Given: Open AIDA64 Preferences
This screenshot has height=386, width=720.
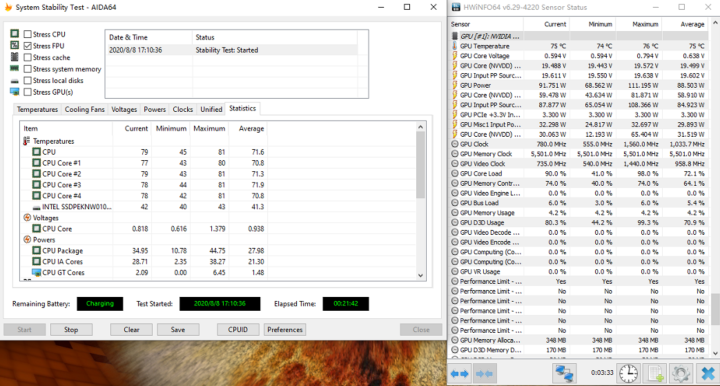Looking at the screenshot, I should [x=285, y=330].
